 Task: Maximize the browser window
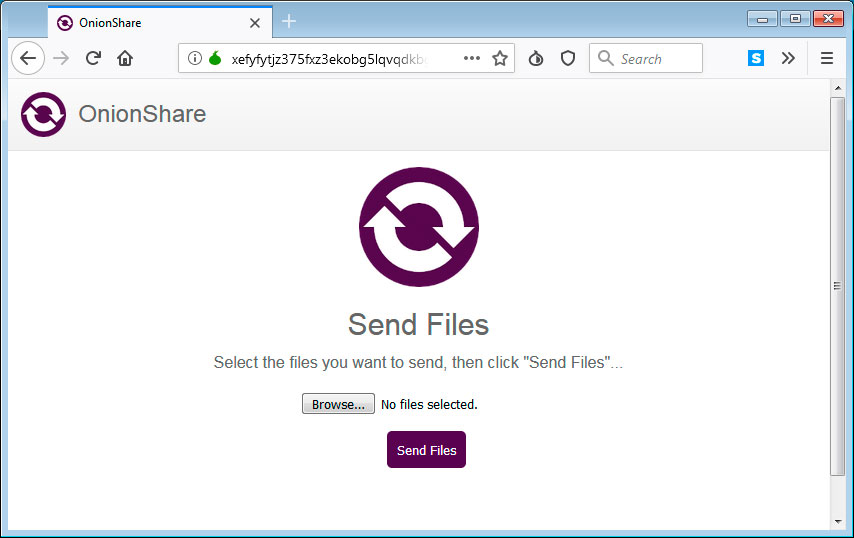pyautogui.click(x=795, y=19)
